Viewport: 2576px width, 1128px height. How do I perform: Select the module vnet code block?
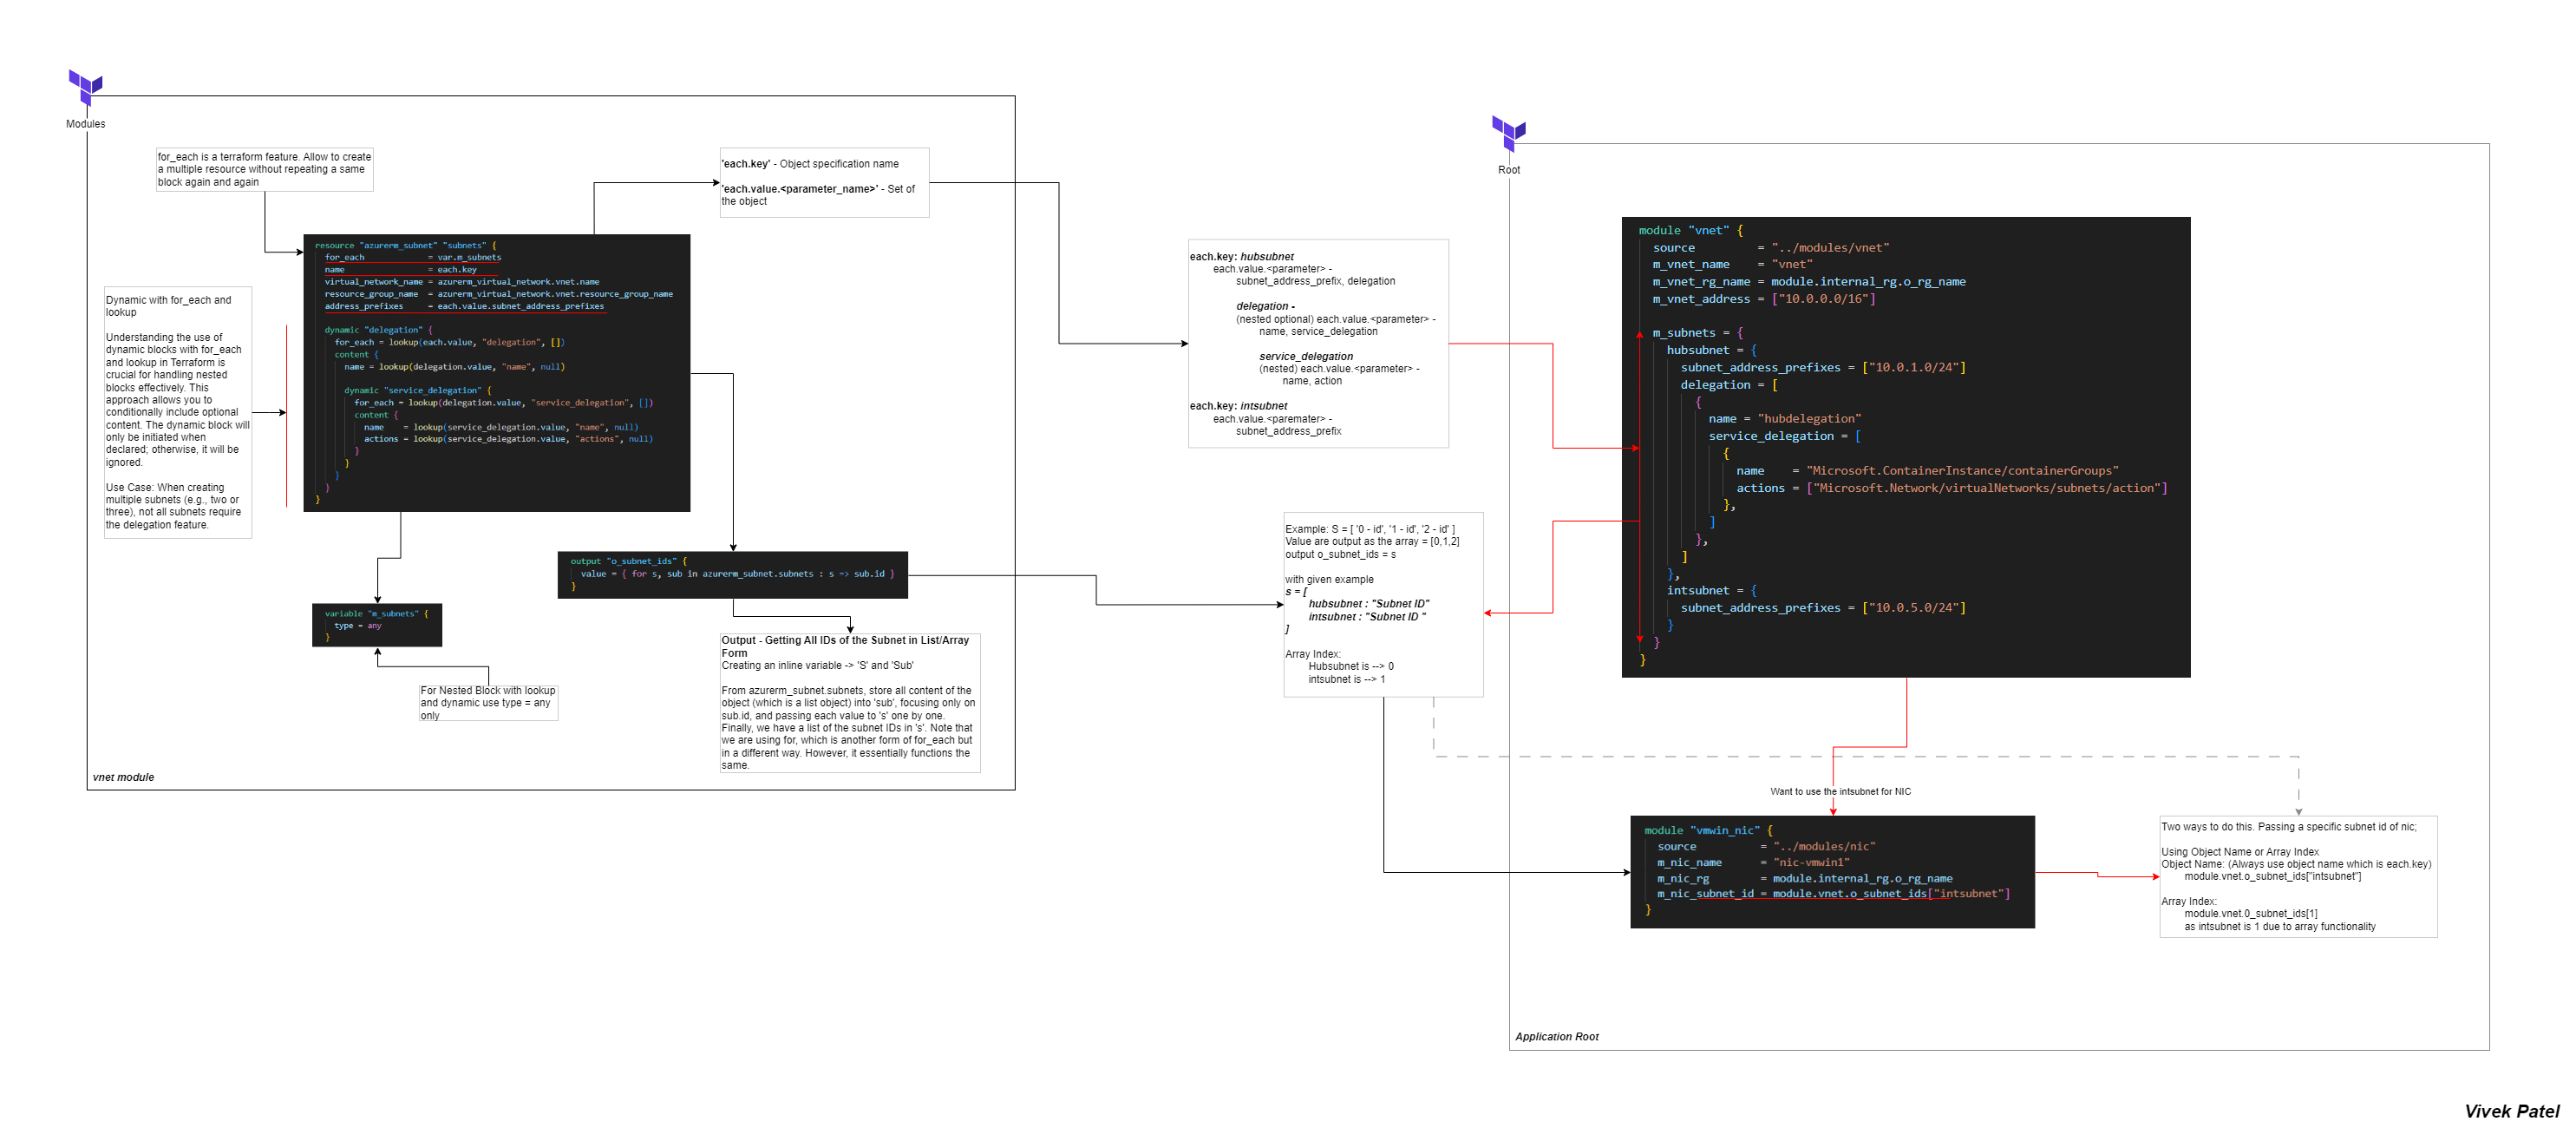tap(1905, 446)
